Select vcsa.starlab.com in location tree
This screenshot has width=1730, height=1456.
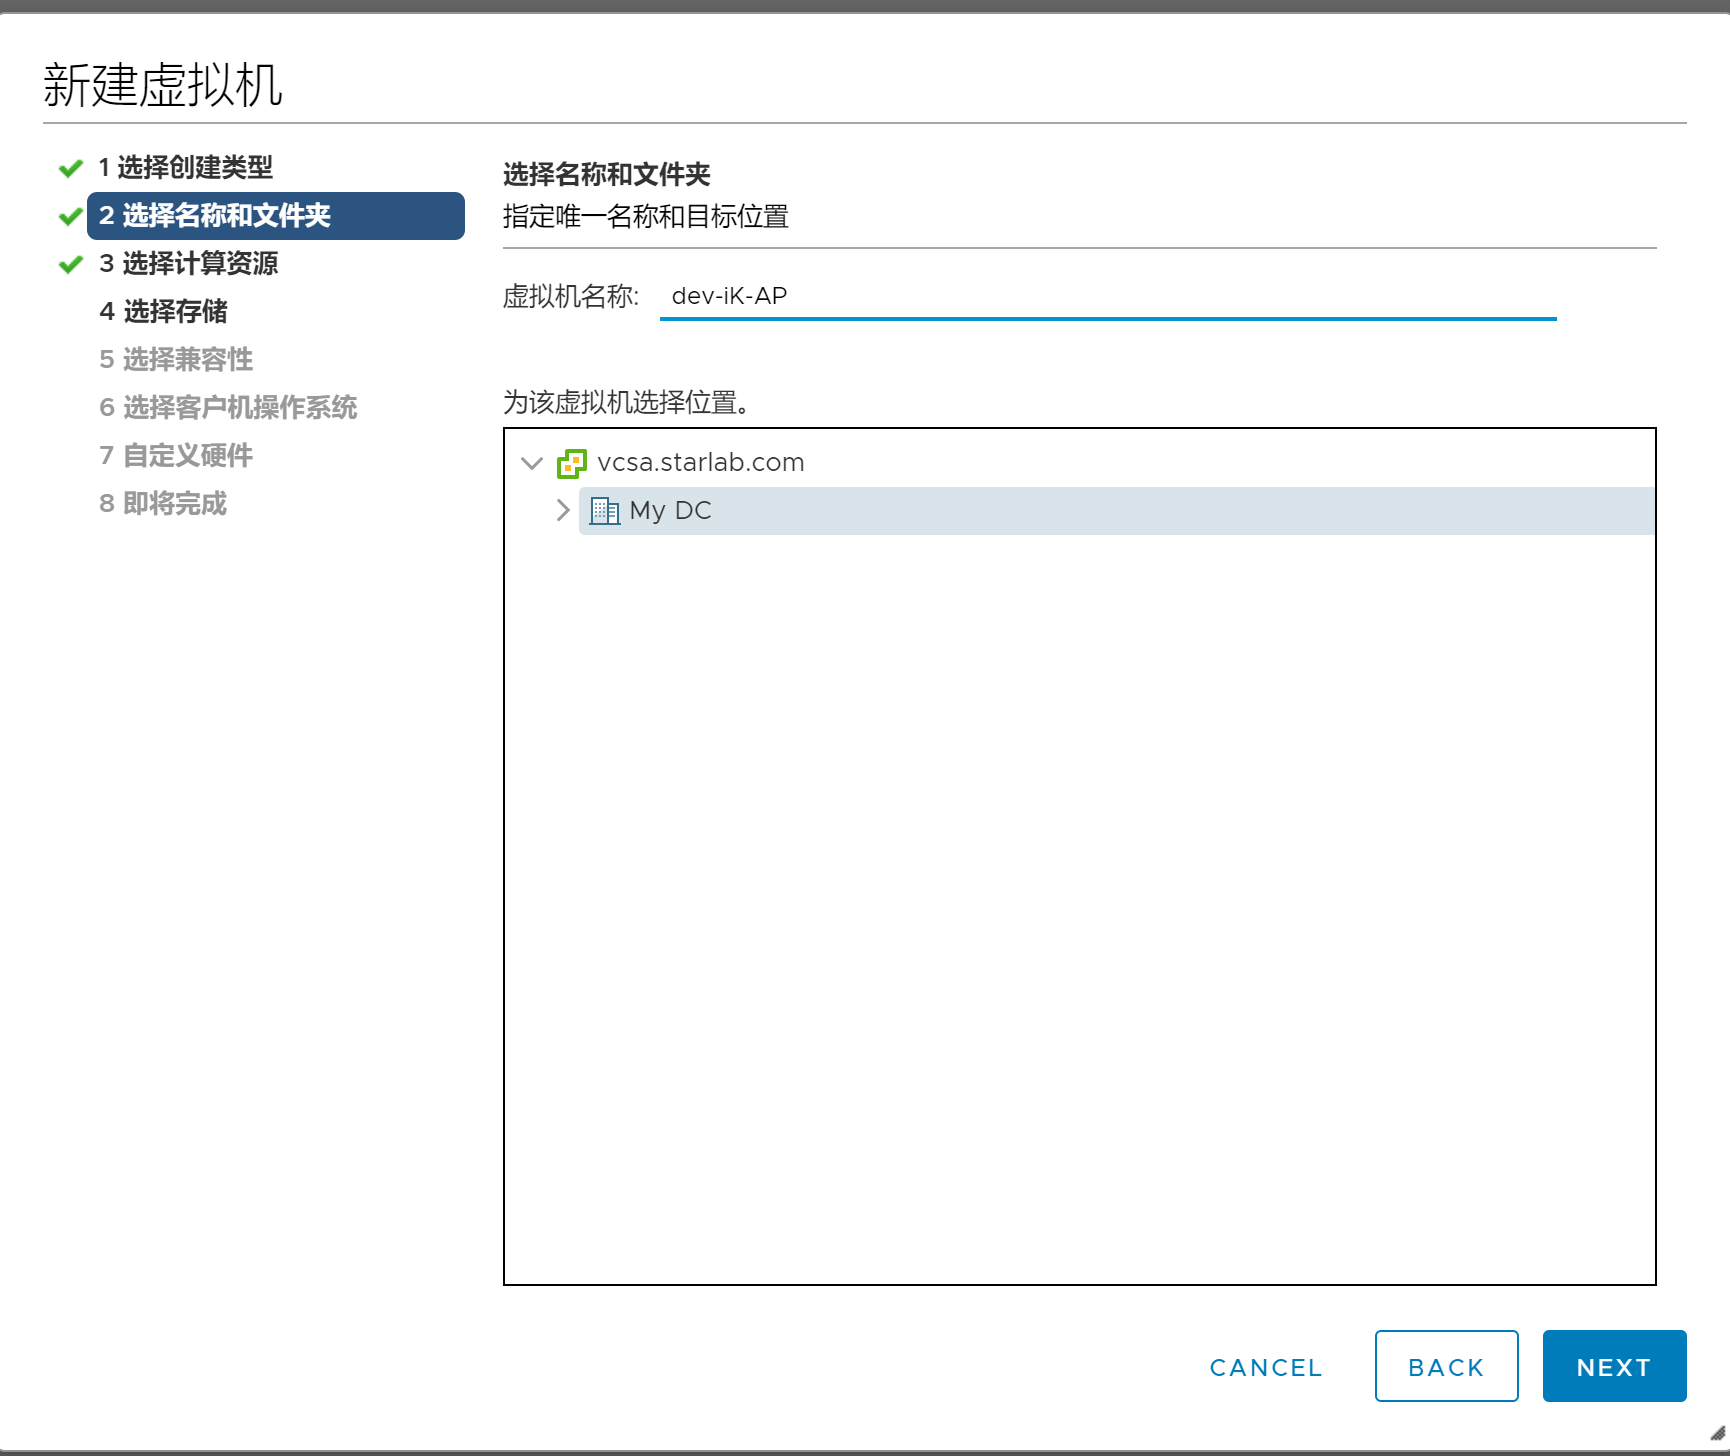(x=701, y=462)
